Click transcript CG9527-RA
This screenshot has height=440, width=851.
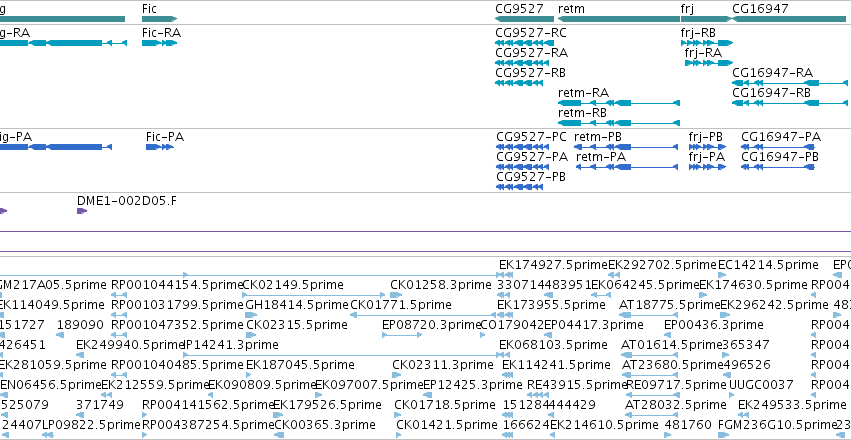[532, 53]
